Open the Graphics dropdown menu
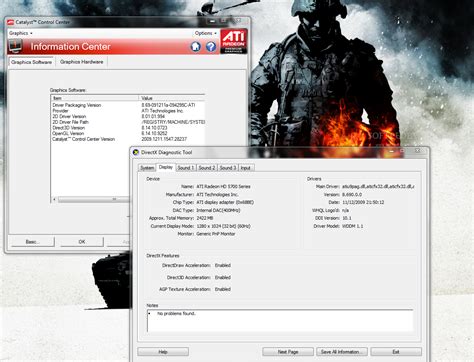The width and height of the screenshot is (474, 362). coord(21,33)
